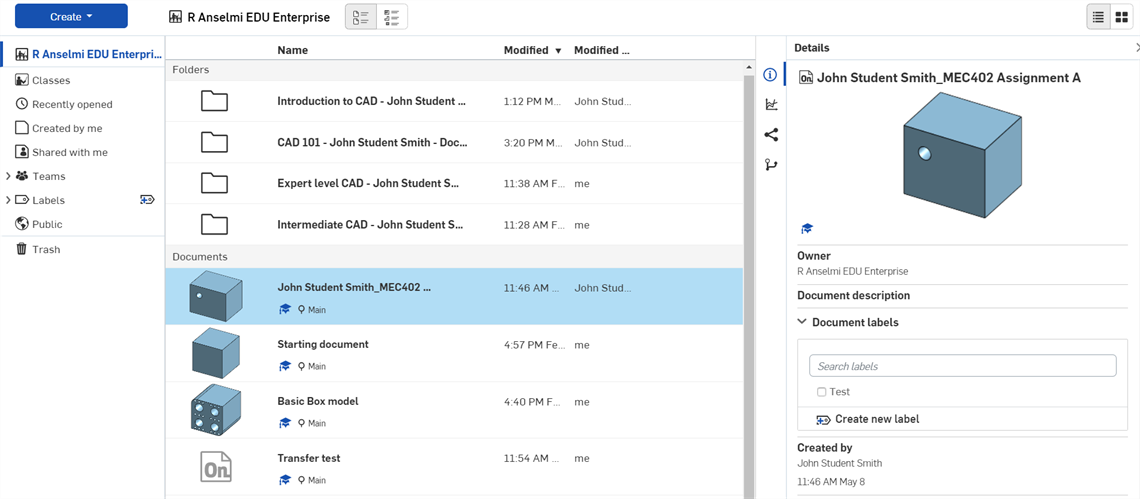This screenshot has height=499, width=1140.
Task: Open Classes in sidebar
Action: coord(51,80)
